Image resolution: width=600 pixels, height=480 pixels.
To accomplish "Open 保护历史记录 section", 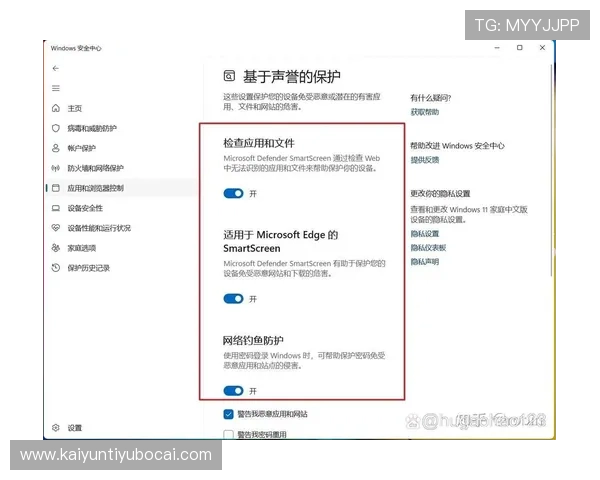I will click(88, 268).
